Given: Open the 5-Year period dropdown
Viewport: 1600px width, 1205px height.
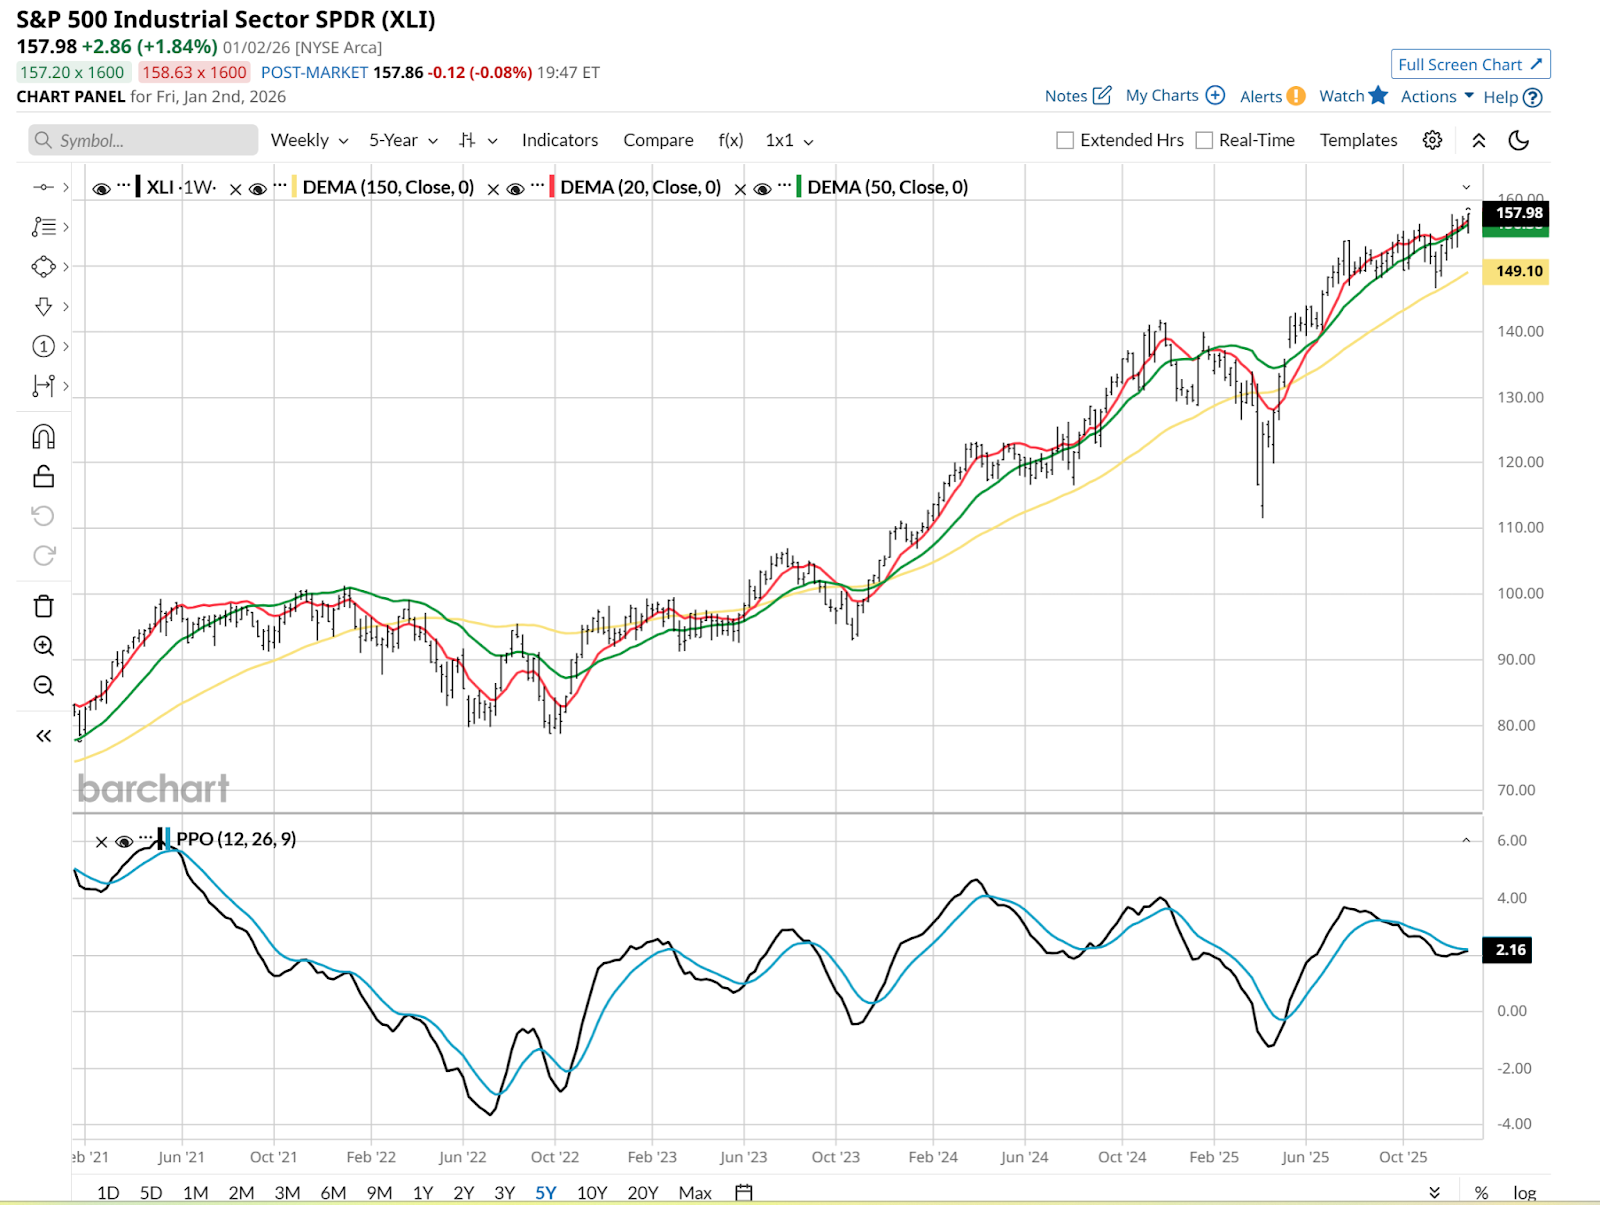Looking at the screenshot, I should coord(403,140).
